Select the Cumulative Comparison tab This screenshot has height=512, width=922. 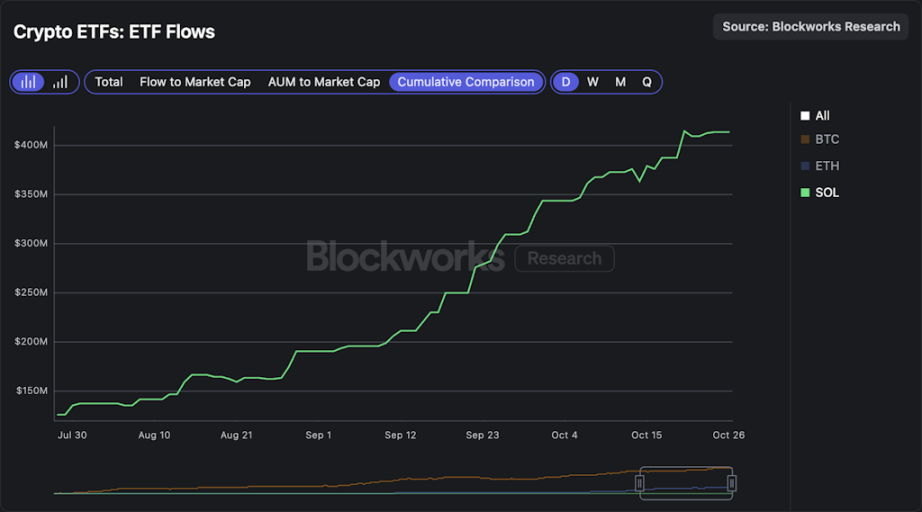(466, 82)
